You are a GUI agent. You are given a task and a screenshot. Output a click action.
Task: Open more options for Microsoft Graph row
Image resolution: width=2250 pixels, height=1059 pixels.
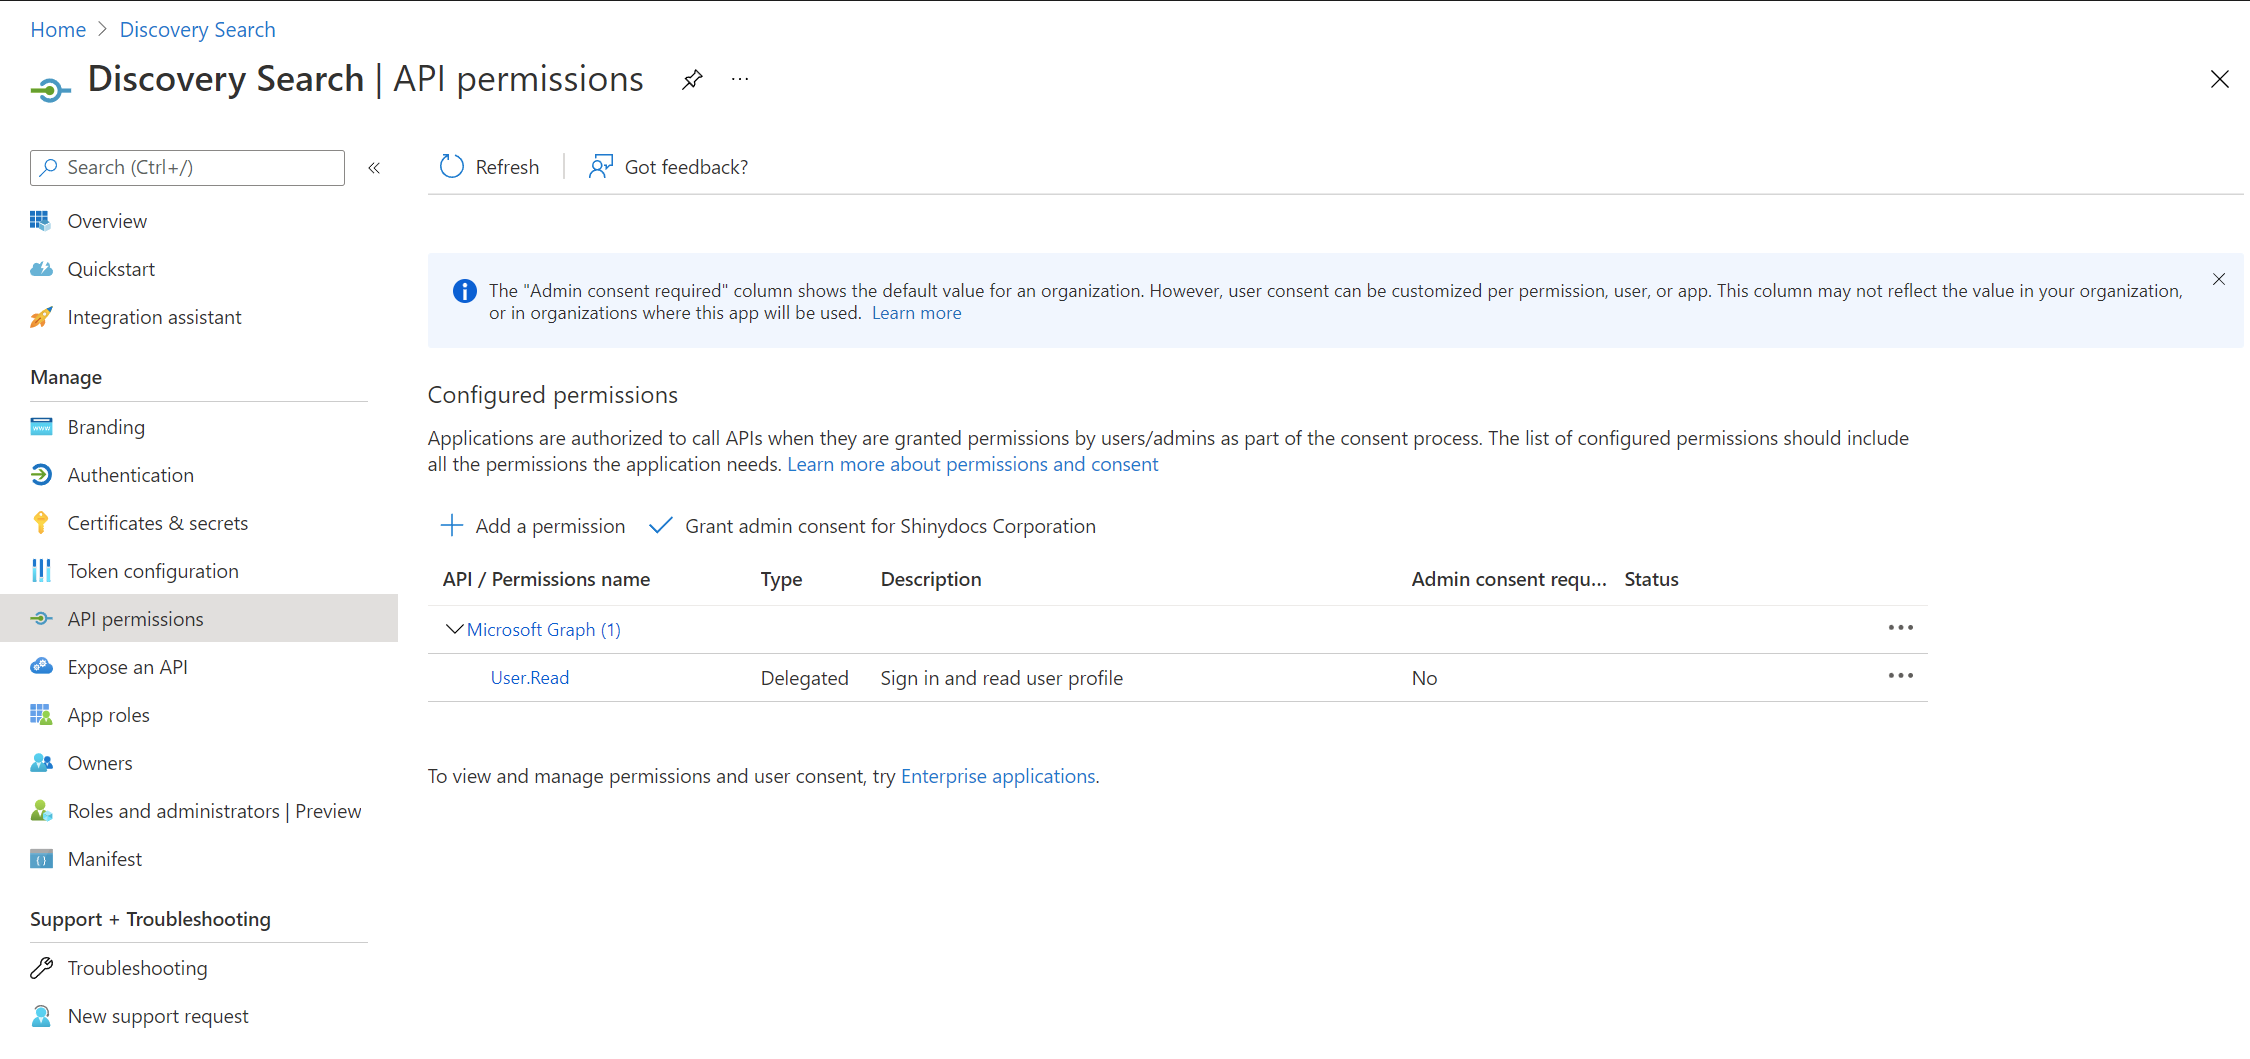click(1900, 628)
